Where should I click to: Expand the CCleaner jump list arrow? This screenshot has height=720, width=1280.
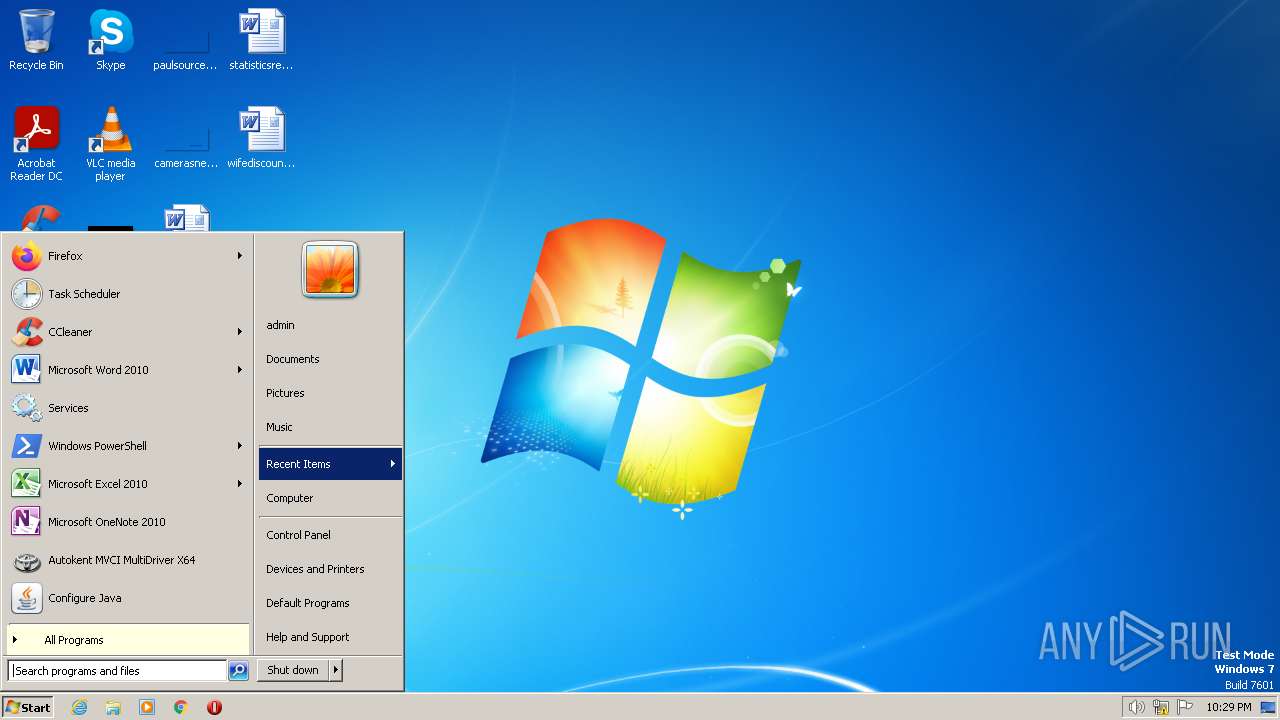240,332
